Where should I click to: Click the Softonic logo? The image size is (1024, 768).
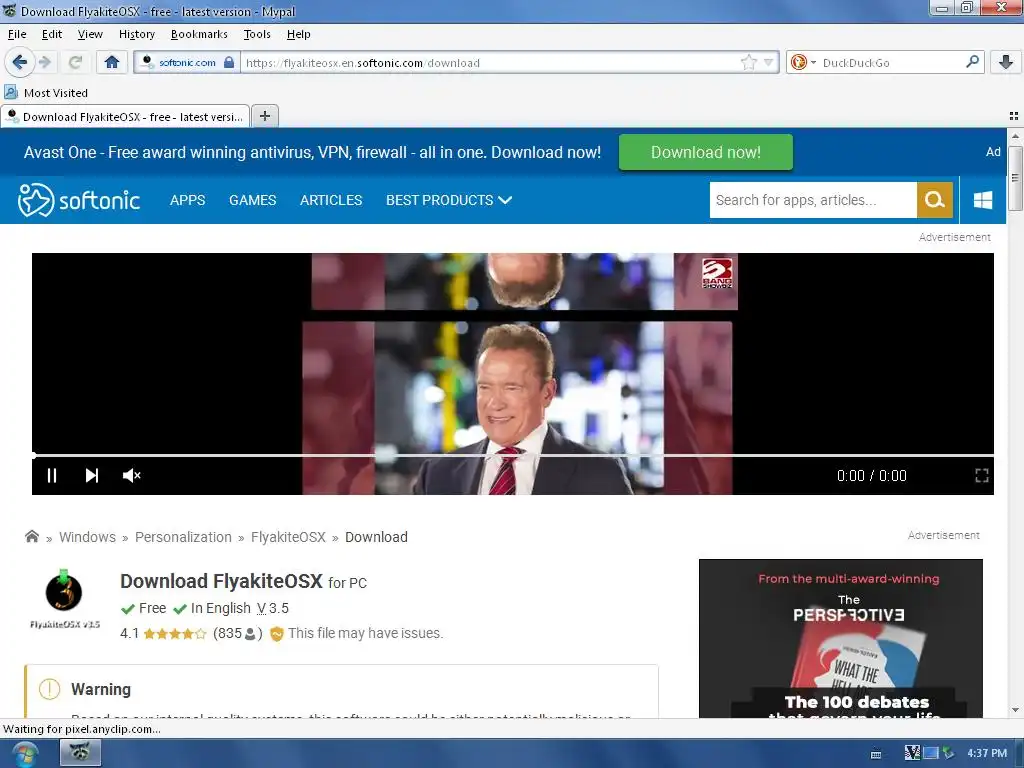(x=79, y=200)
